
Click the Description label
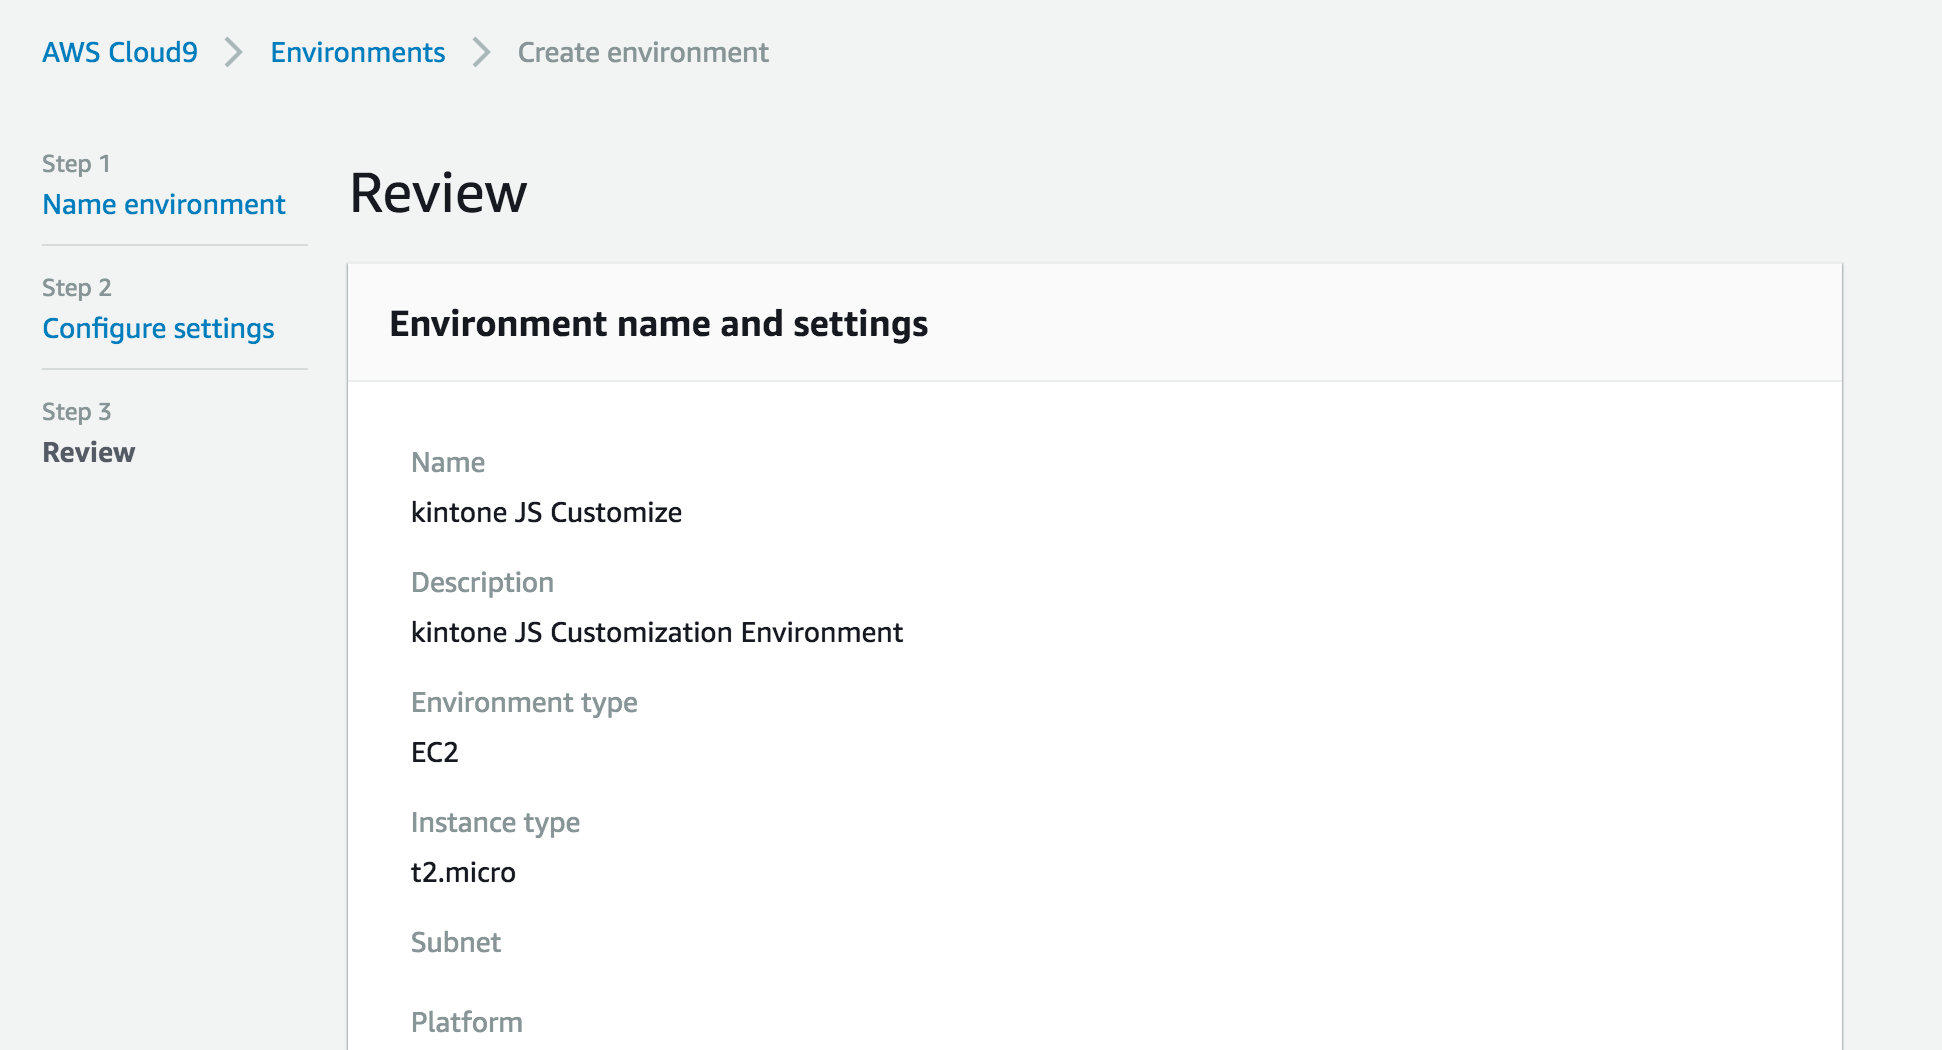pos(482,582)
